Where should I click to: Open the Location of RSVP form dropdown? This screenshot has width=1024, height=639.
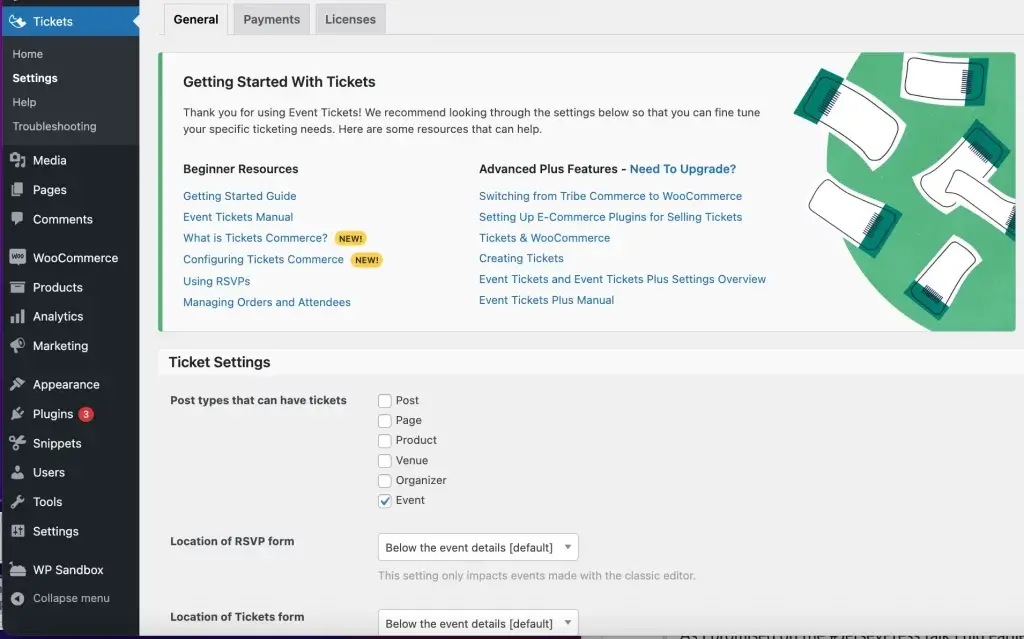point(478,548)
